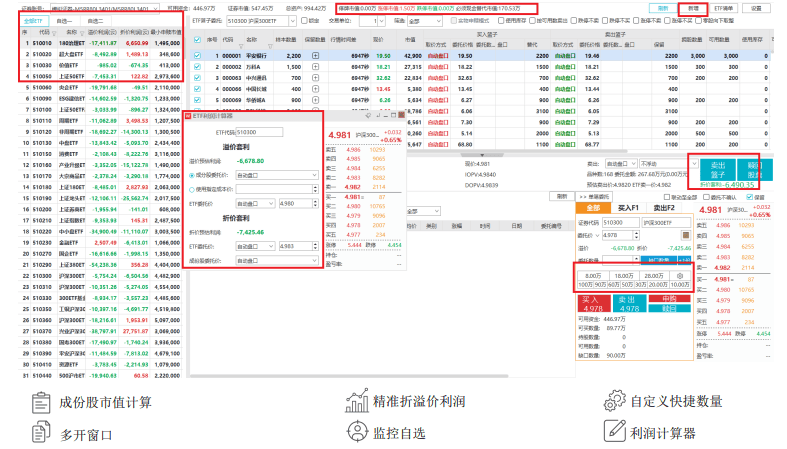
Task: Click the ETF清单 button
Action: pos(723,9)
